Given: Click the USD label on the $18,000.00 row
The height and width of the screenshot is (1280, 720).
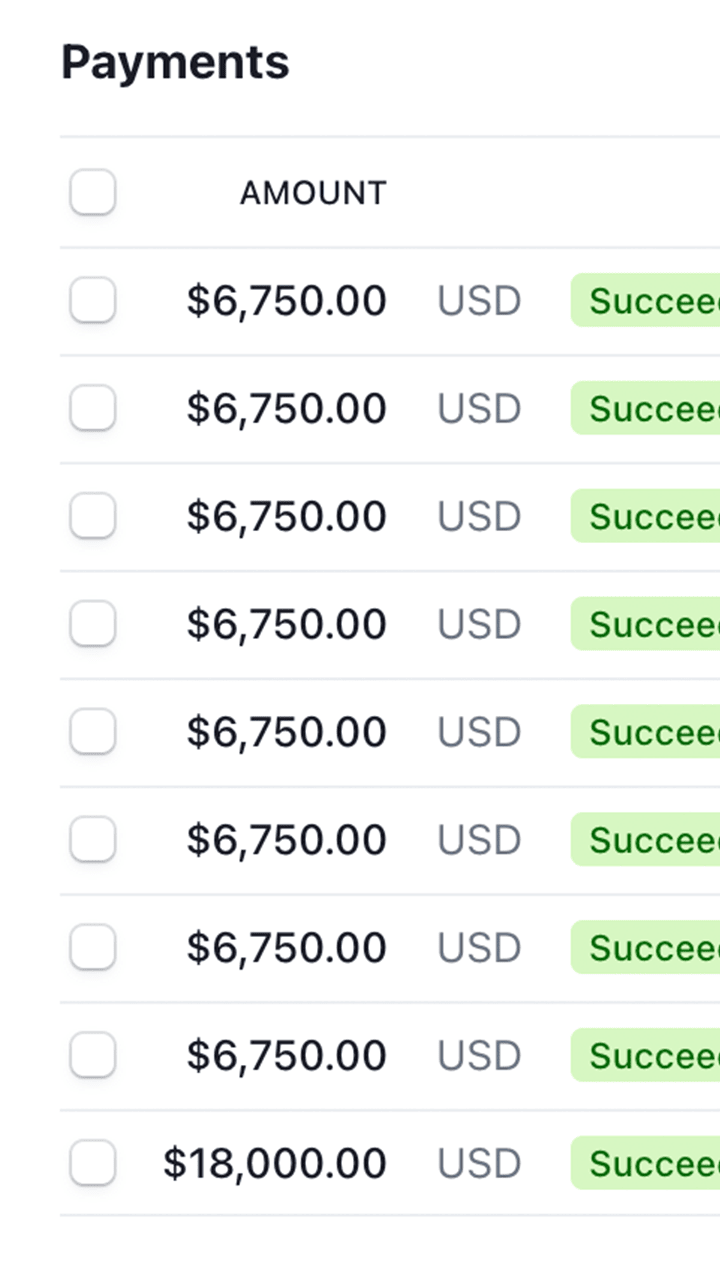Looking at the screenshot, I should click(479, 1164).
